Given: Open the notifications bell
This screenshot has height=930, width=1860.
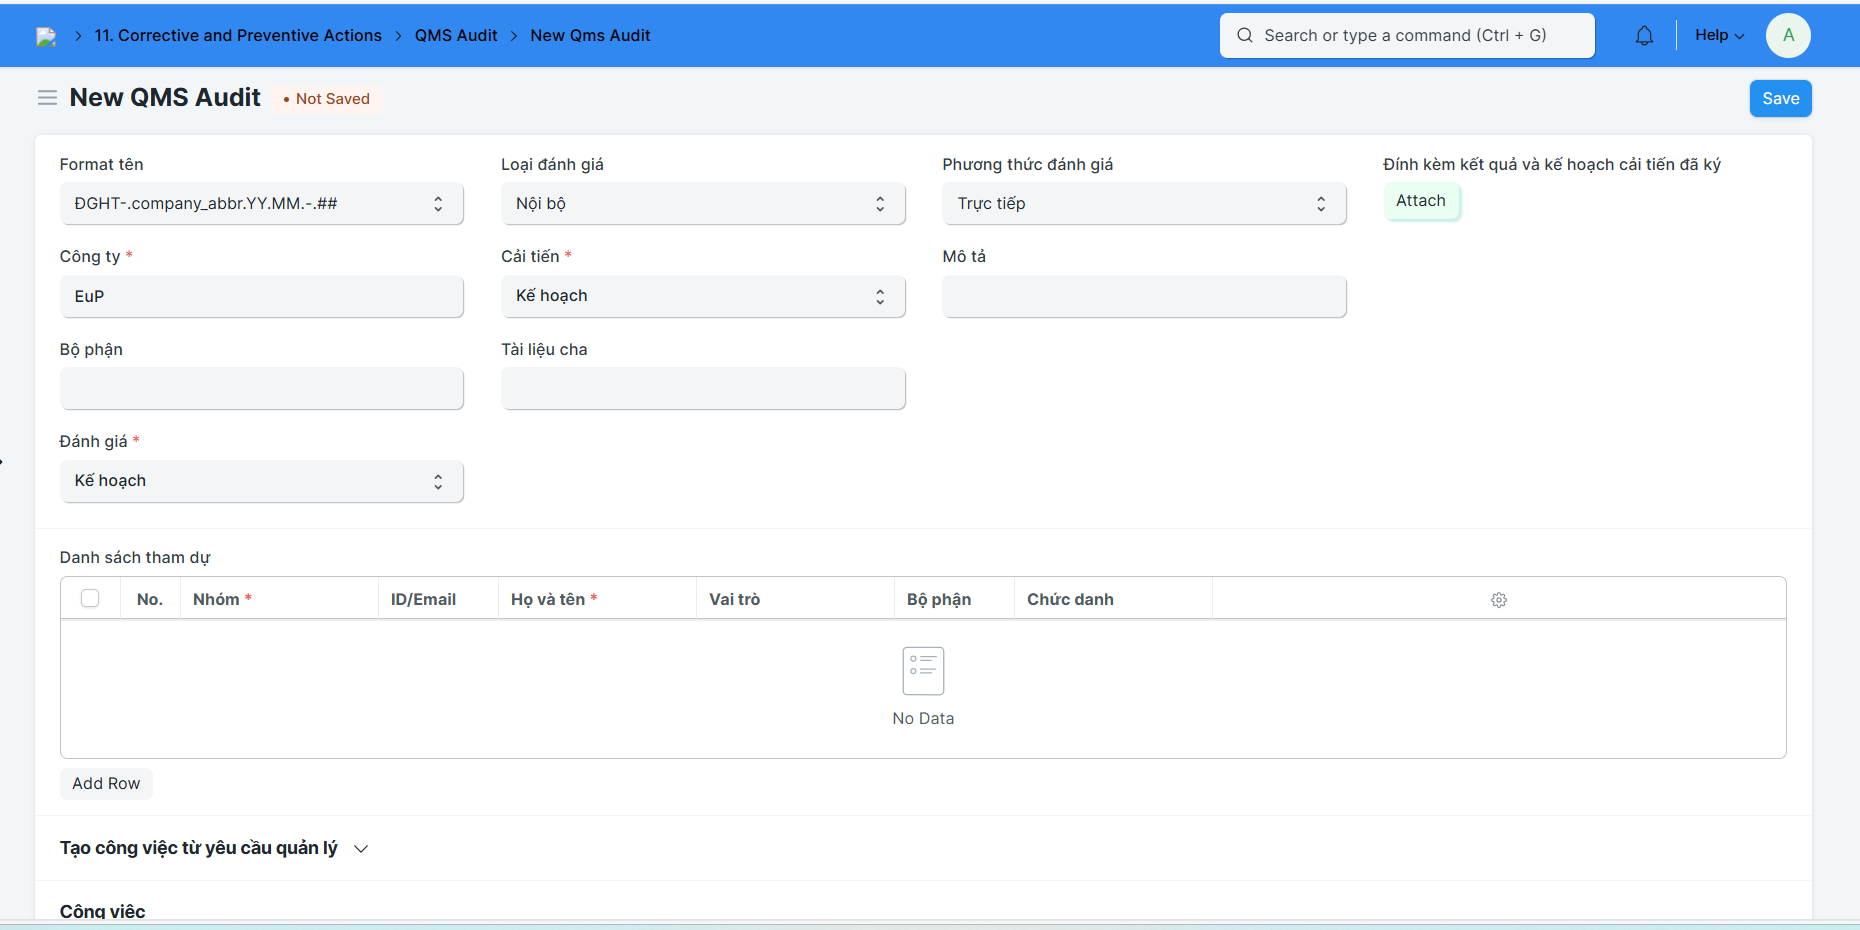Looking at the screenshot, I should [1644, 36].
